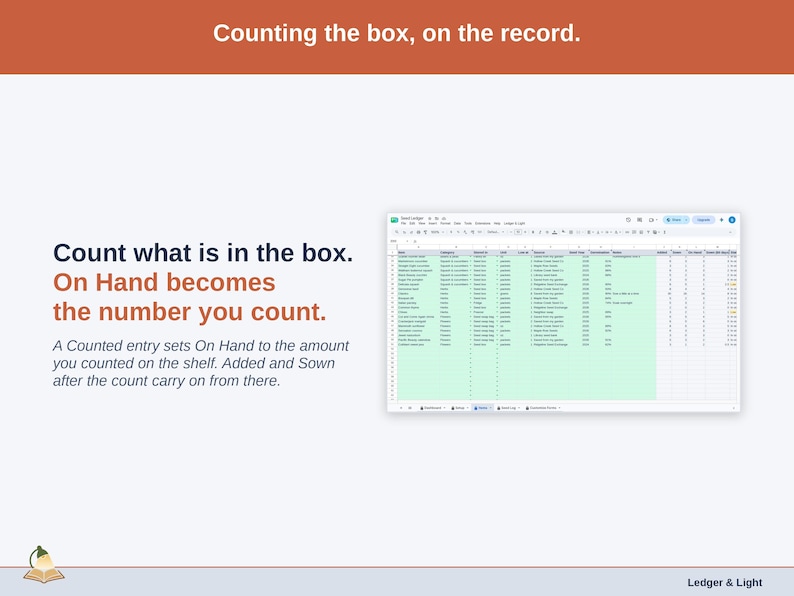
Task: Open the Setup tab dropdown arrow
Action: (467, 408)
